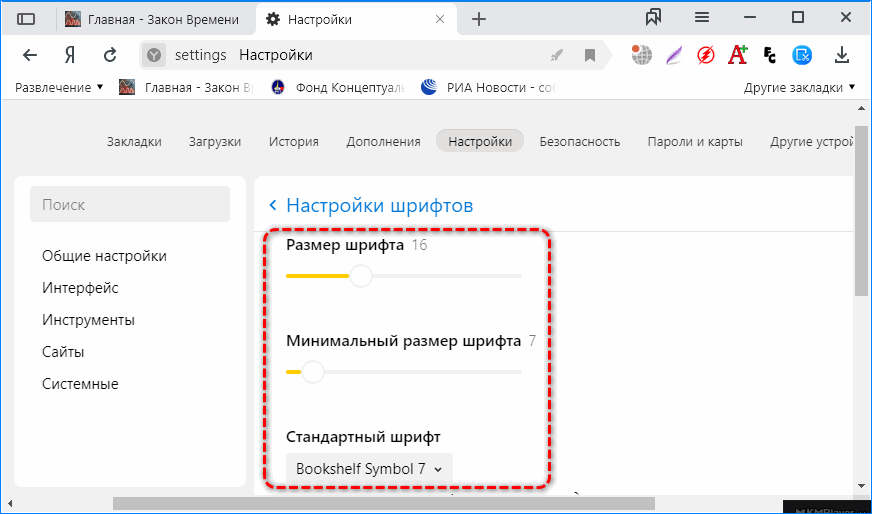Viewport: 872px width, 514px height.
Task: Go to Системные in sidebar
Action: [80, 384]
